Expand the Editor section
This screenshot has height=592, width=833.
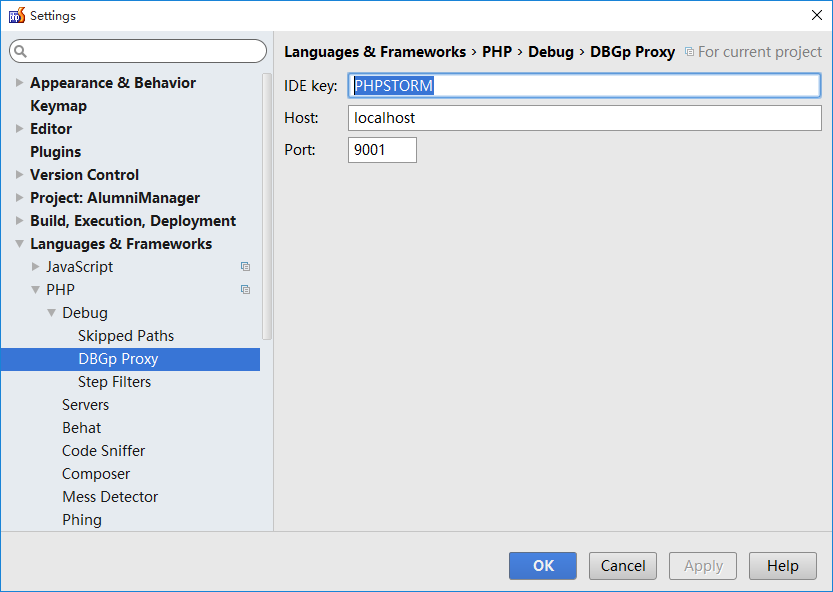[20, 129]
